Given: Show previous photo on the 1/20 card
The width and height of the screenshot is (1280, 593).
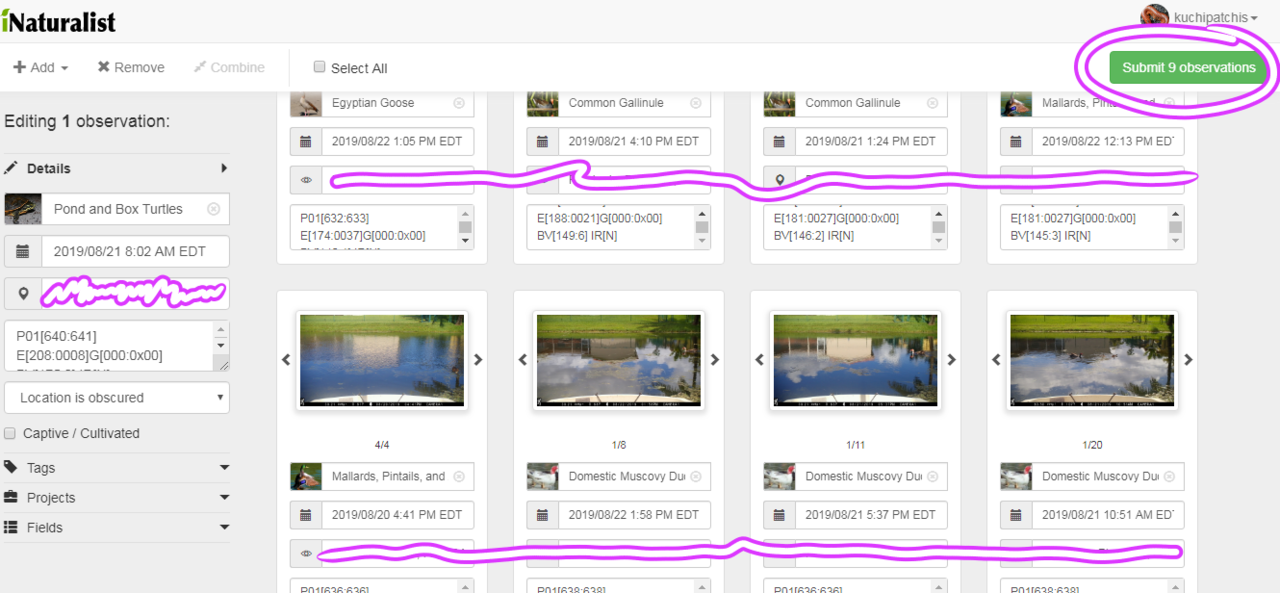Looking at the screenshot, I should [x=996, y=360].
